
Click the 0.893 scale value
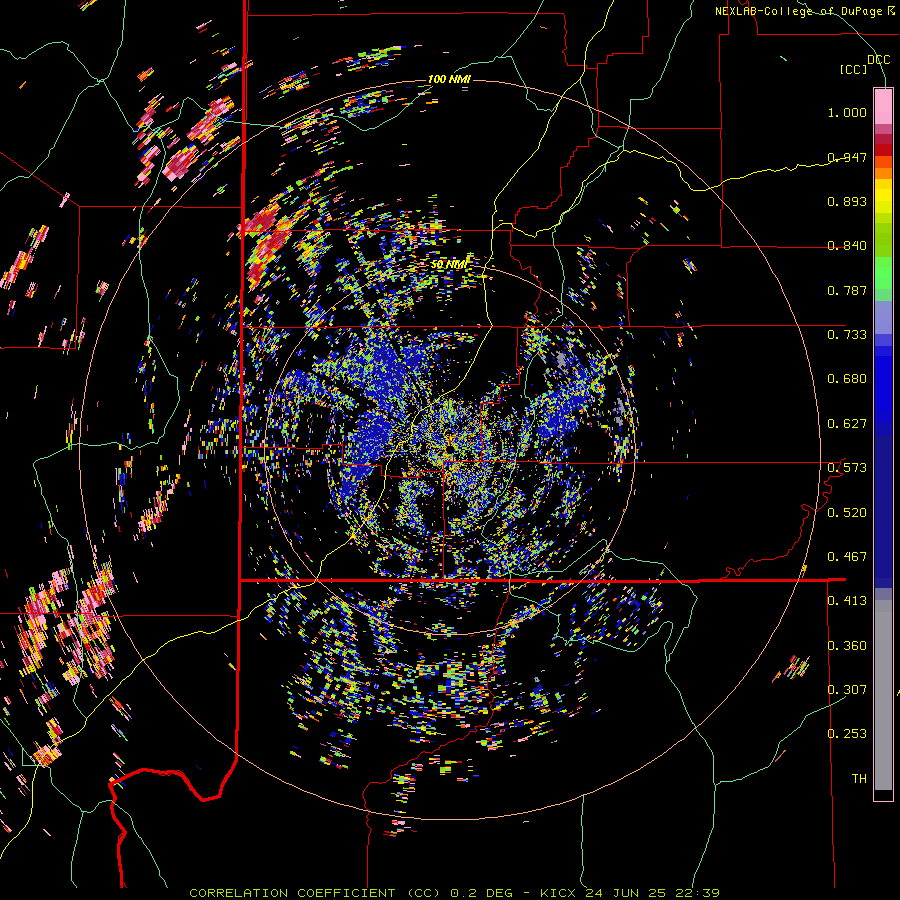[x=847, y=201]
